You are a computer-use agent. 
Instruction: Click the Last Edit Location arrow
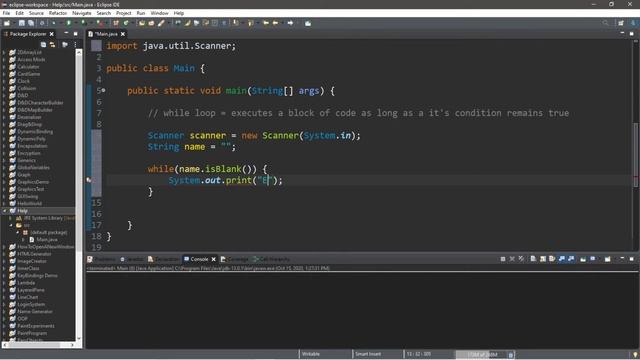[x=266, y=23]
